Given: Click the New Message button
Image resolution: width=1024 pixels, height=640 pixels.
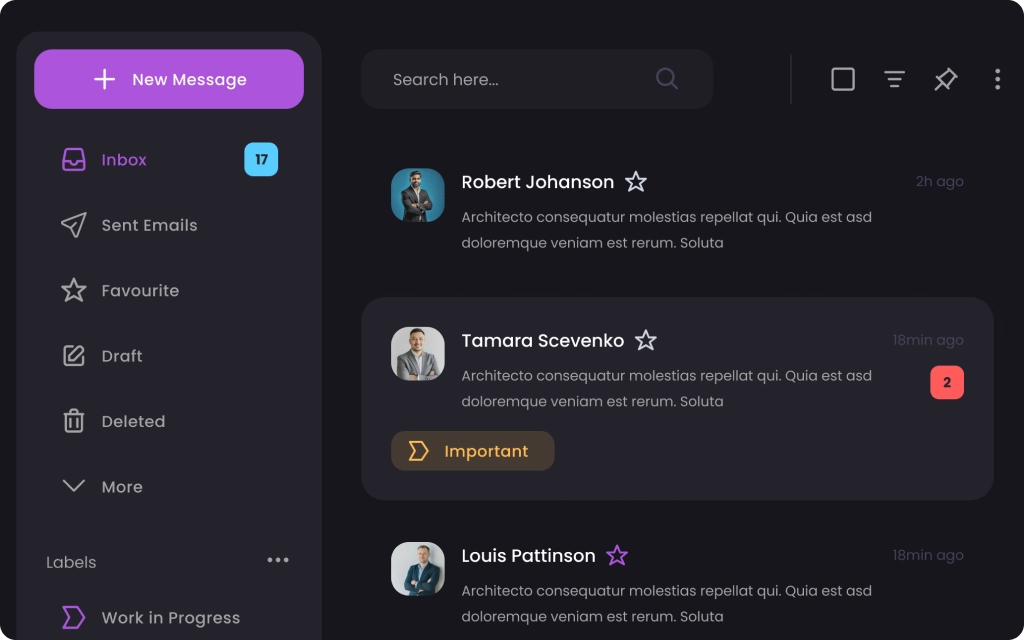Looking at the screenshot, I should 168,79.
